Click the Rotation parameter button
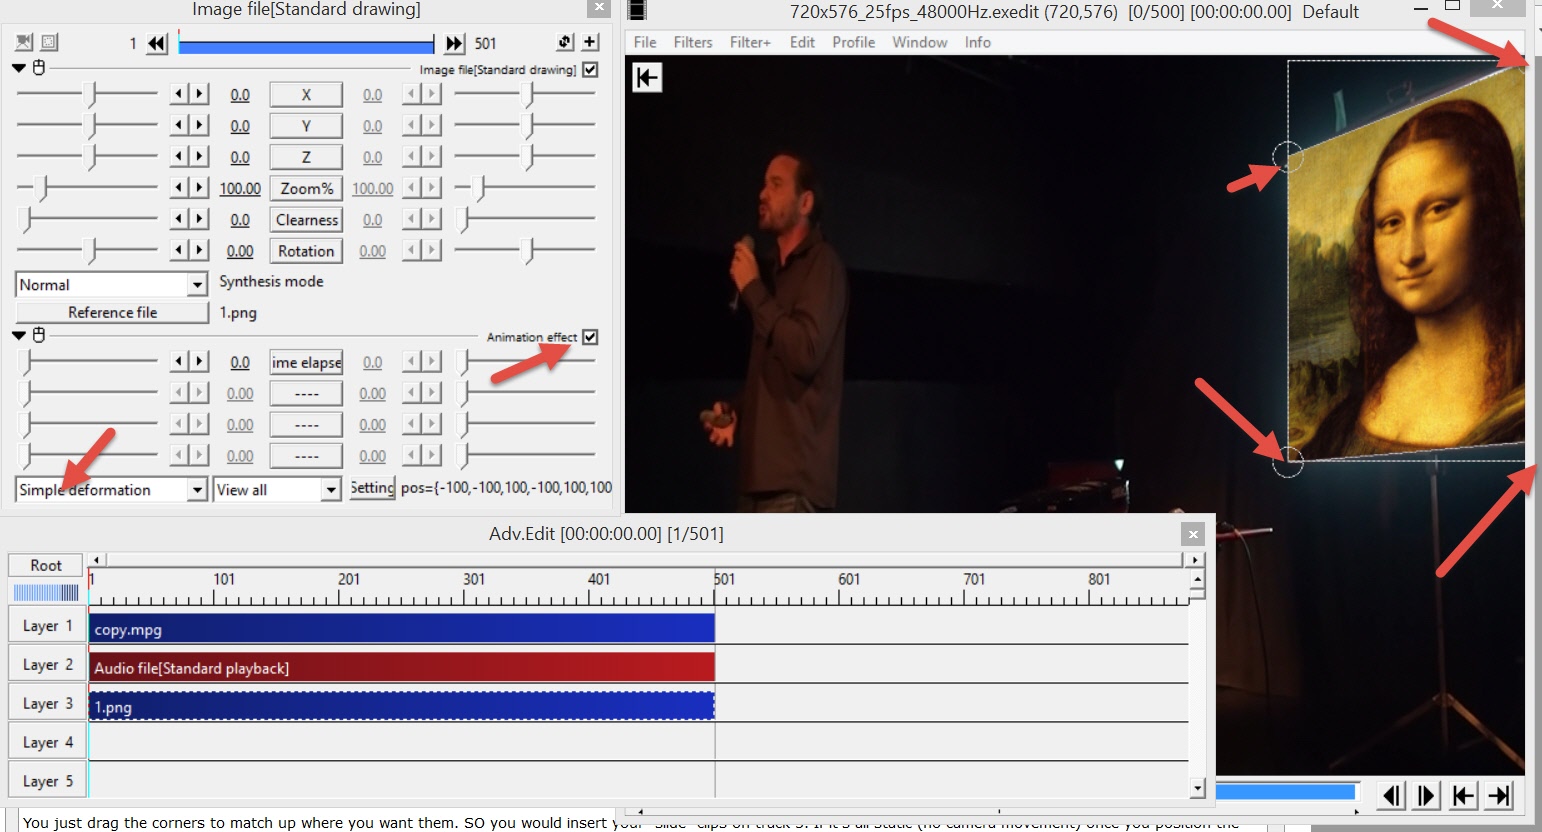Screen dimensions: 1542x832 tap(306, 251)
